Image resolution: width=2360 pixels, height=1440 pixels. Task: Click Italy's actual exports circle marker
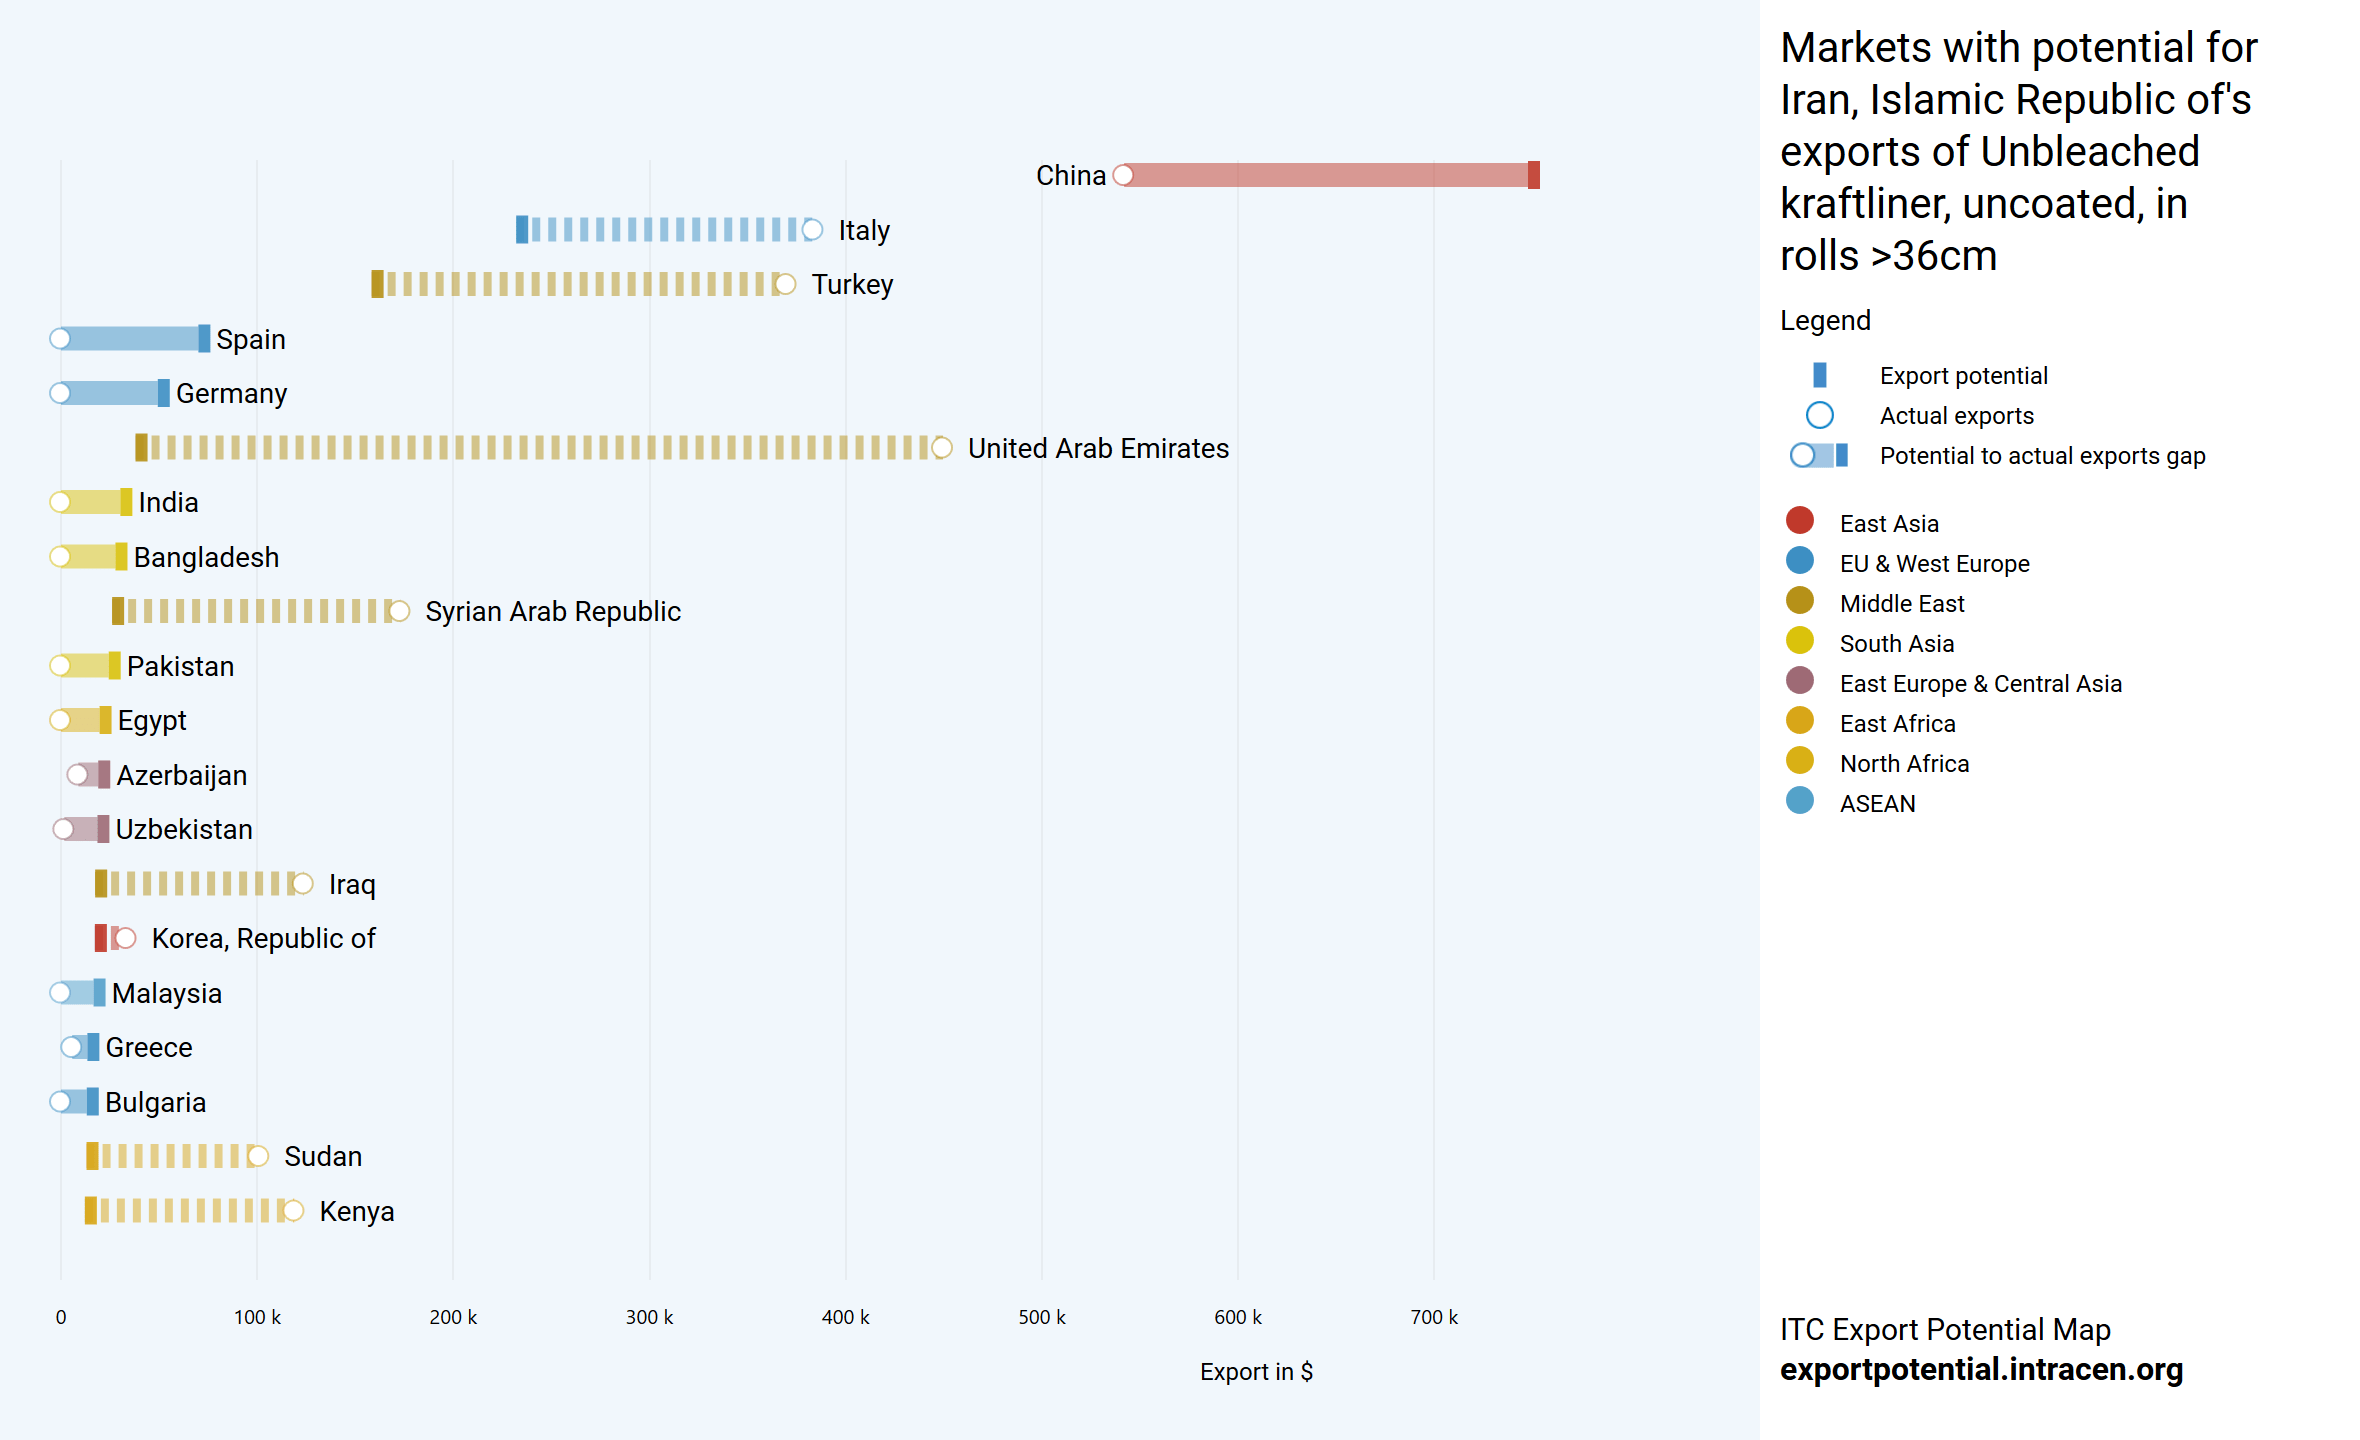[812, 230]
